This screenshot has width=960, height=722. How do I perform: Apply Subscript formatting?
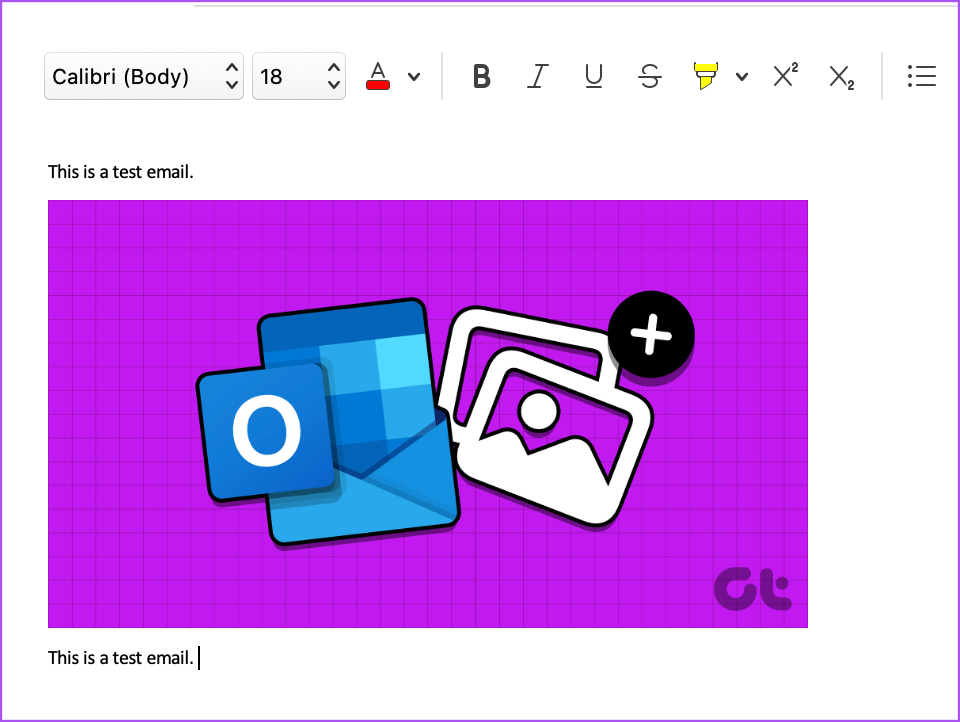click(x=841, y=77)
